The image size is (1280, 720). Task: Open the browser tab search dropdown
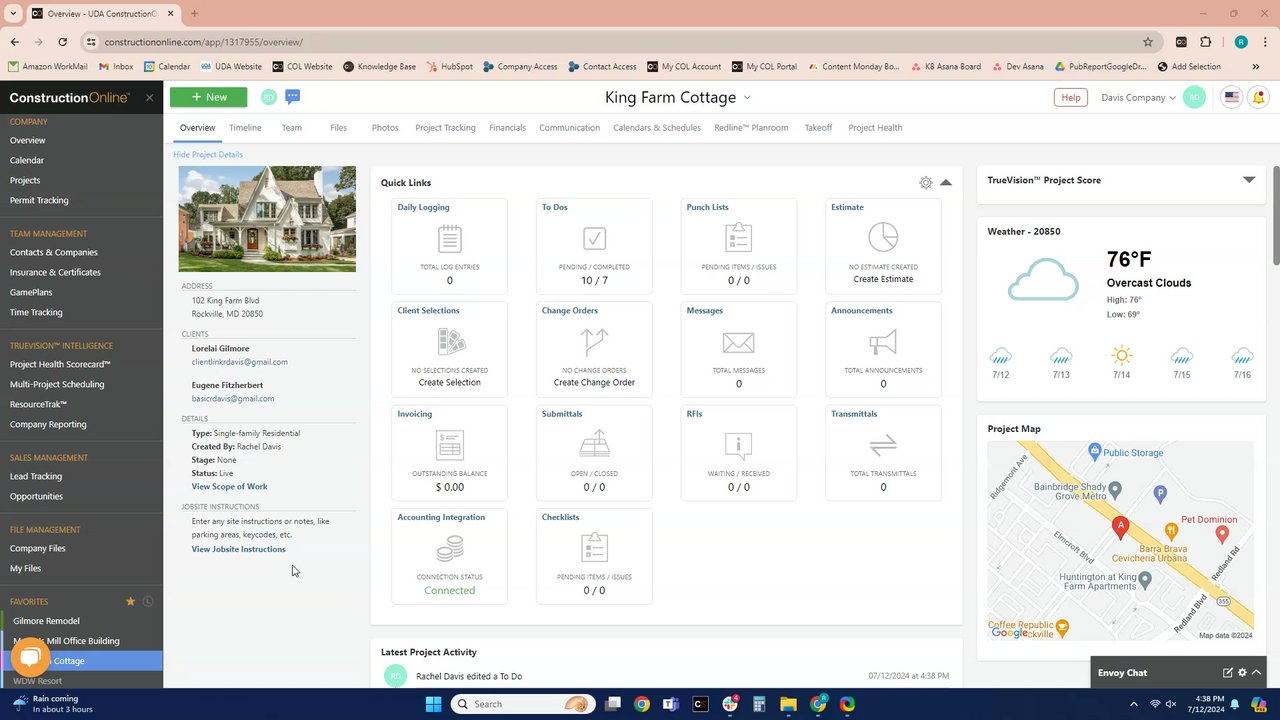coord(13,14)
